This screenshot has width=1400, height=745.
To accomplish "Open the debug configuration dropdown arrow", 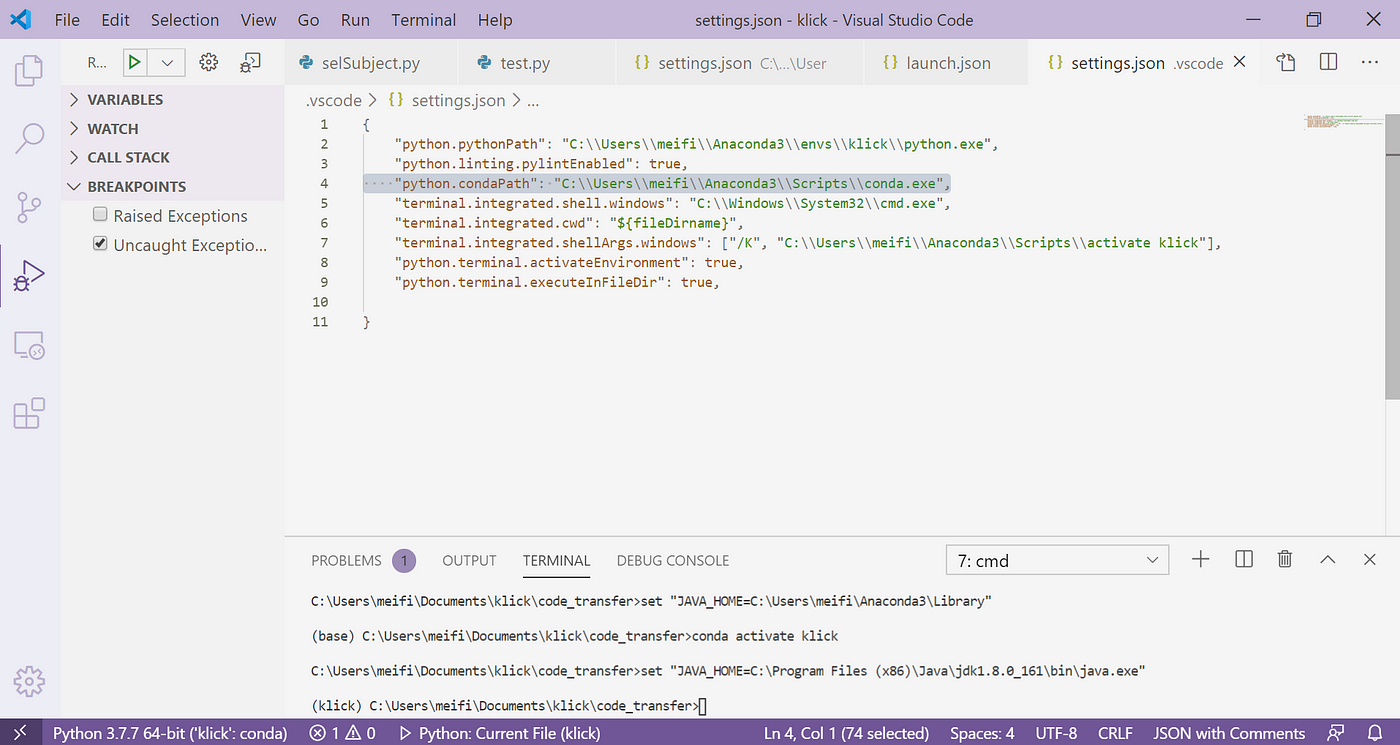I will coord(167,63).
